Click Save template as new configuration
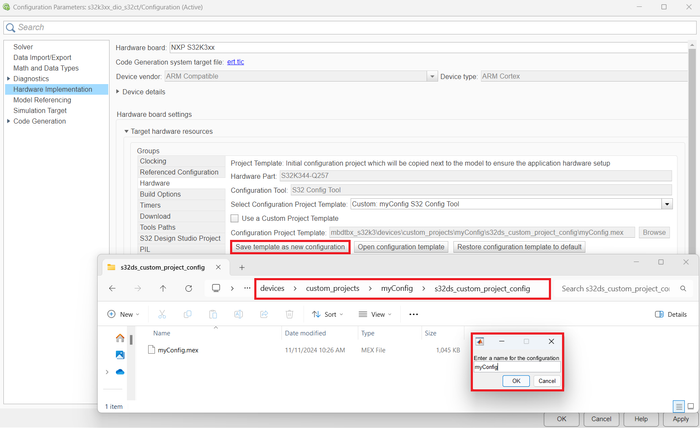 point(290,247)
